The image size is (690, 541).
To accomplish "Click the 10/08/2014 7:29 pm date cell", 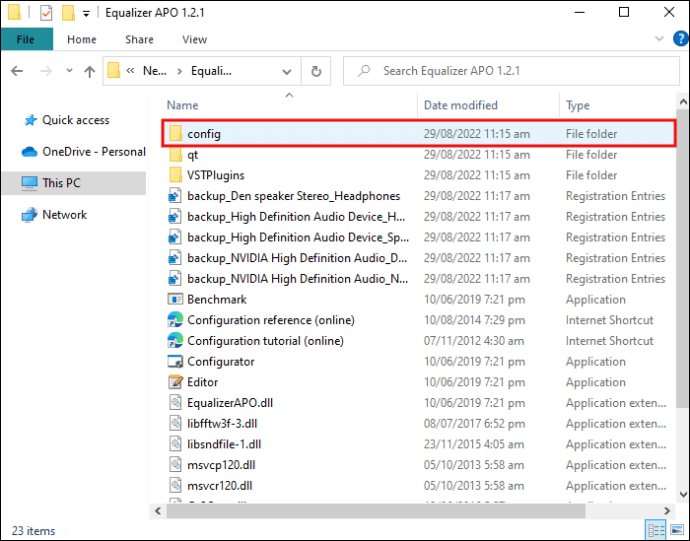I will [x=474, y=320].
